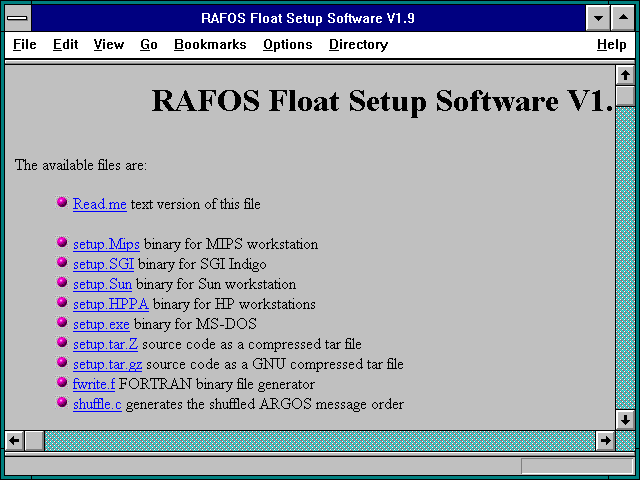
Task: Click the text 'The available files are:'
Action: tap(81, 165)
